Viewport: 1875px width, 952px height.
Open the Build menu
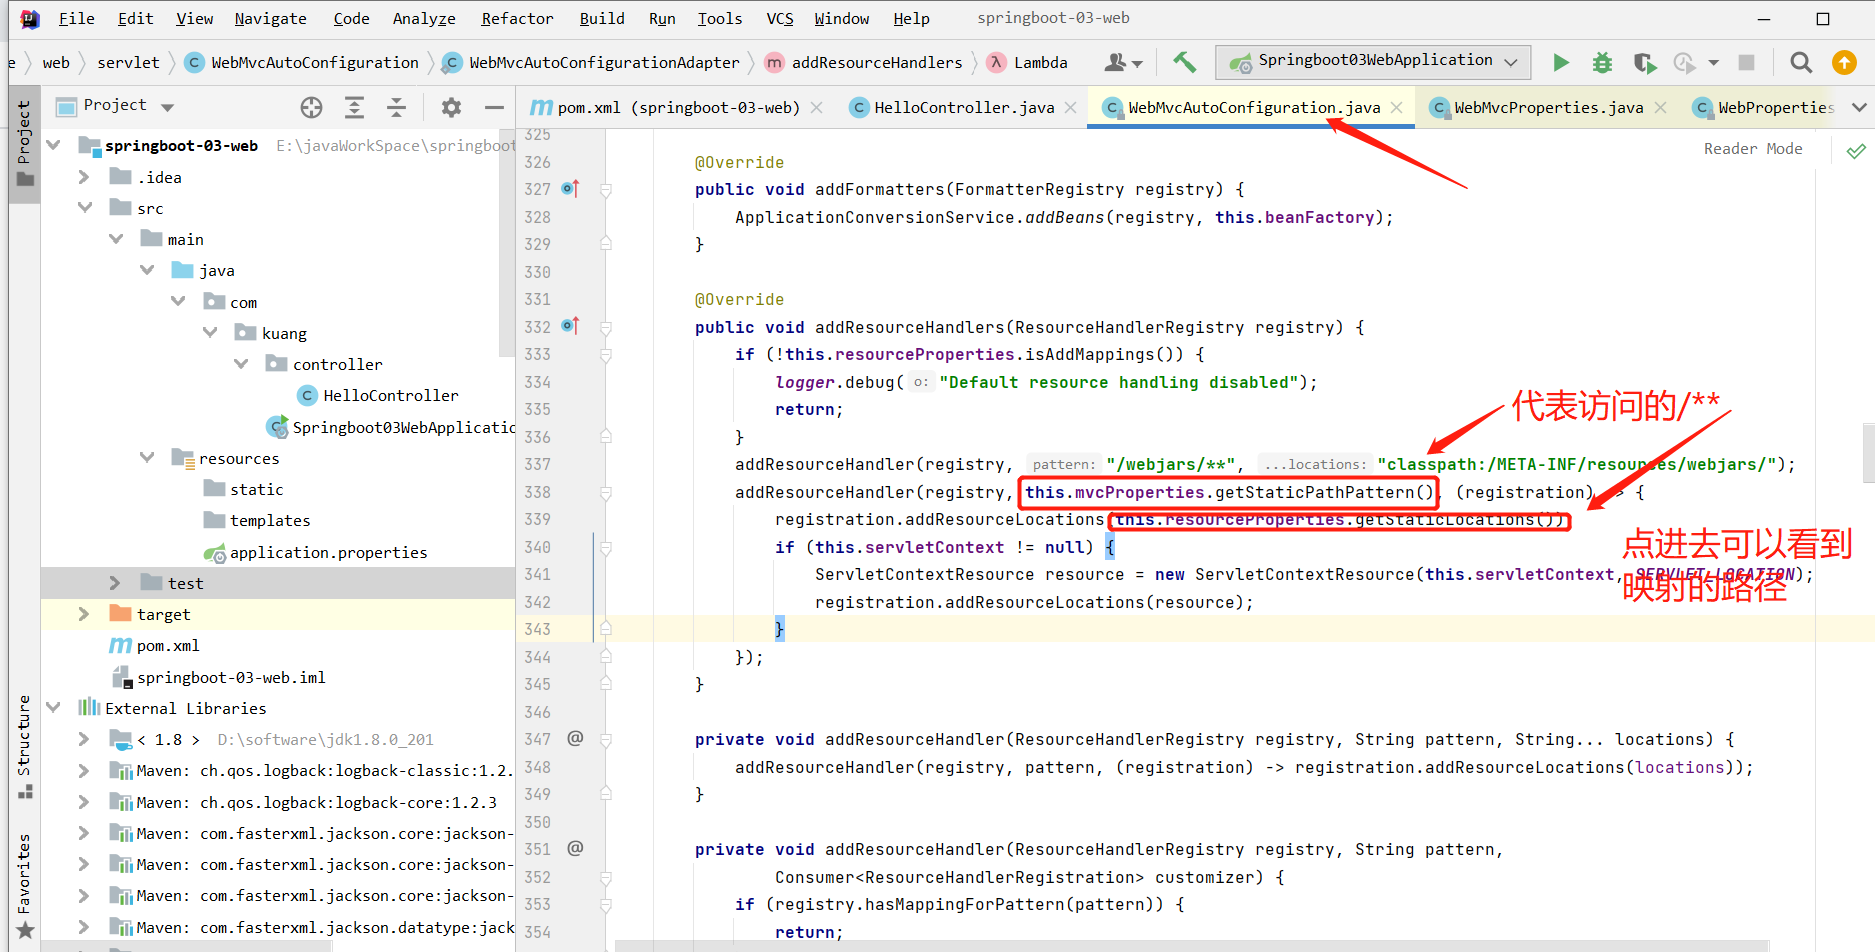(602, 18)
